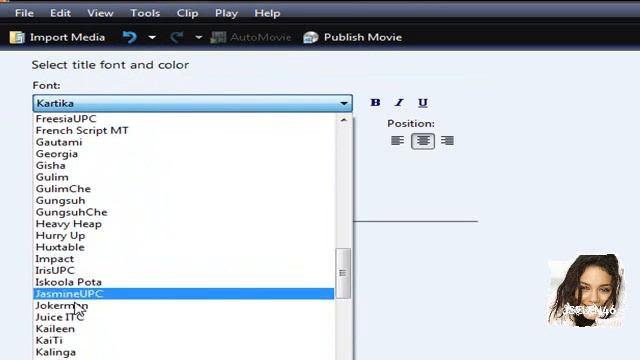Align title text to the right
This screenshot has height=360, width=640.
tap(447, 141)
